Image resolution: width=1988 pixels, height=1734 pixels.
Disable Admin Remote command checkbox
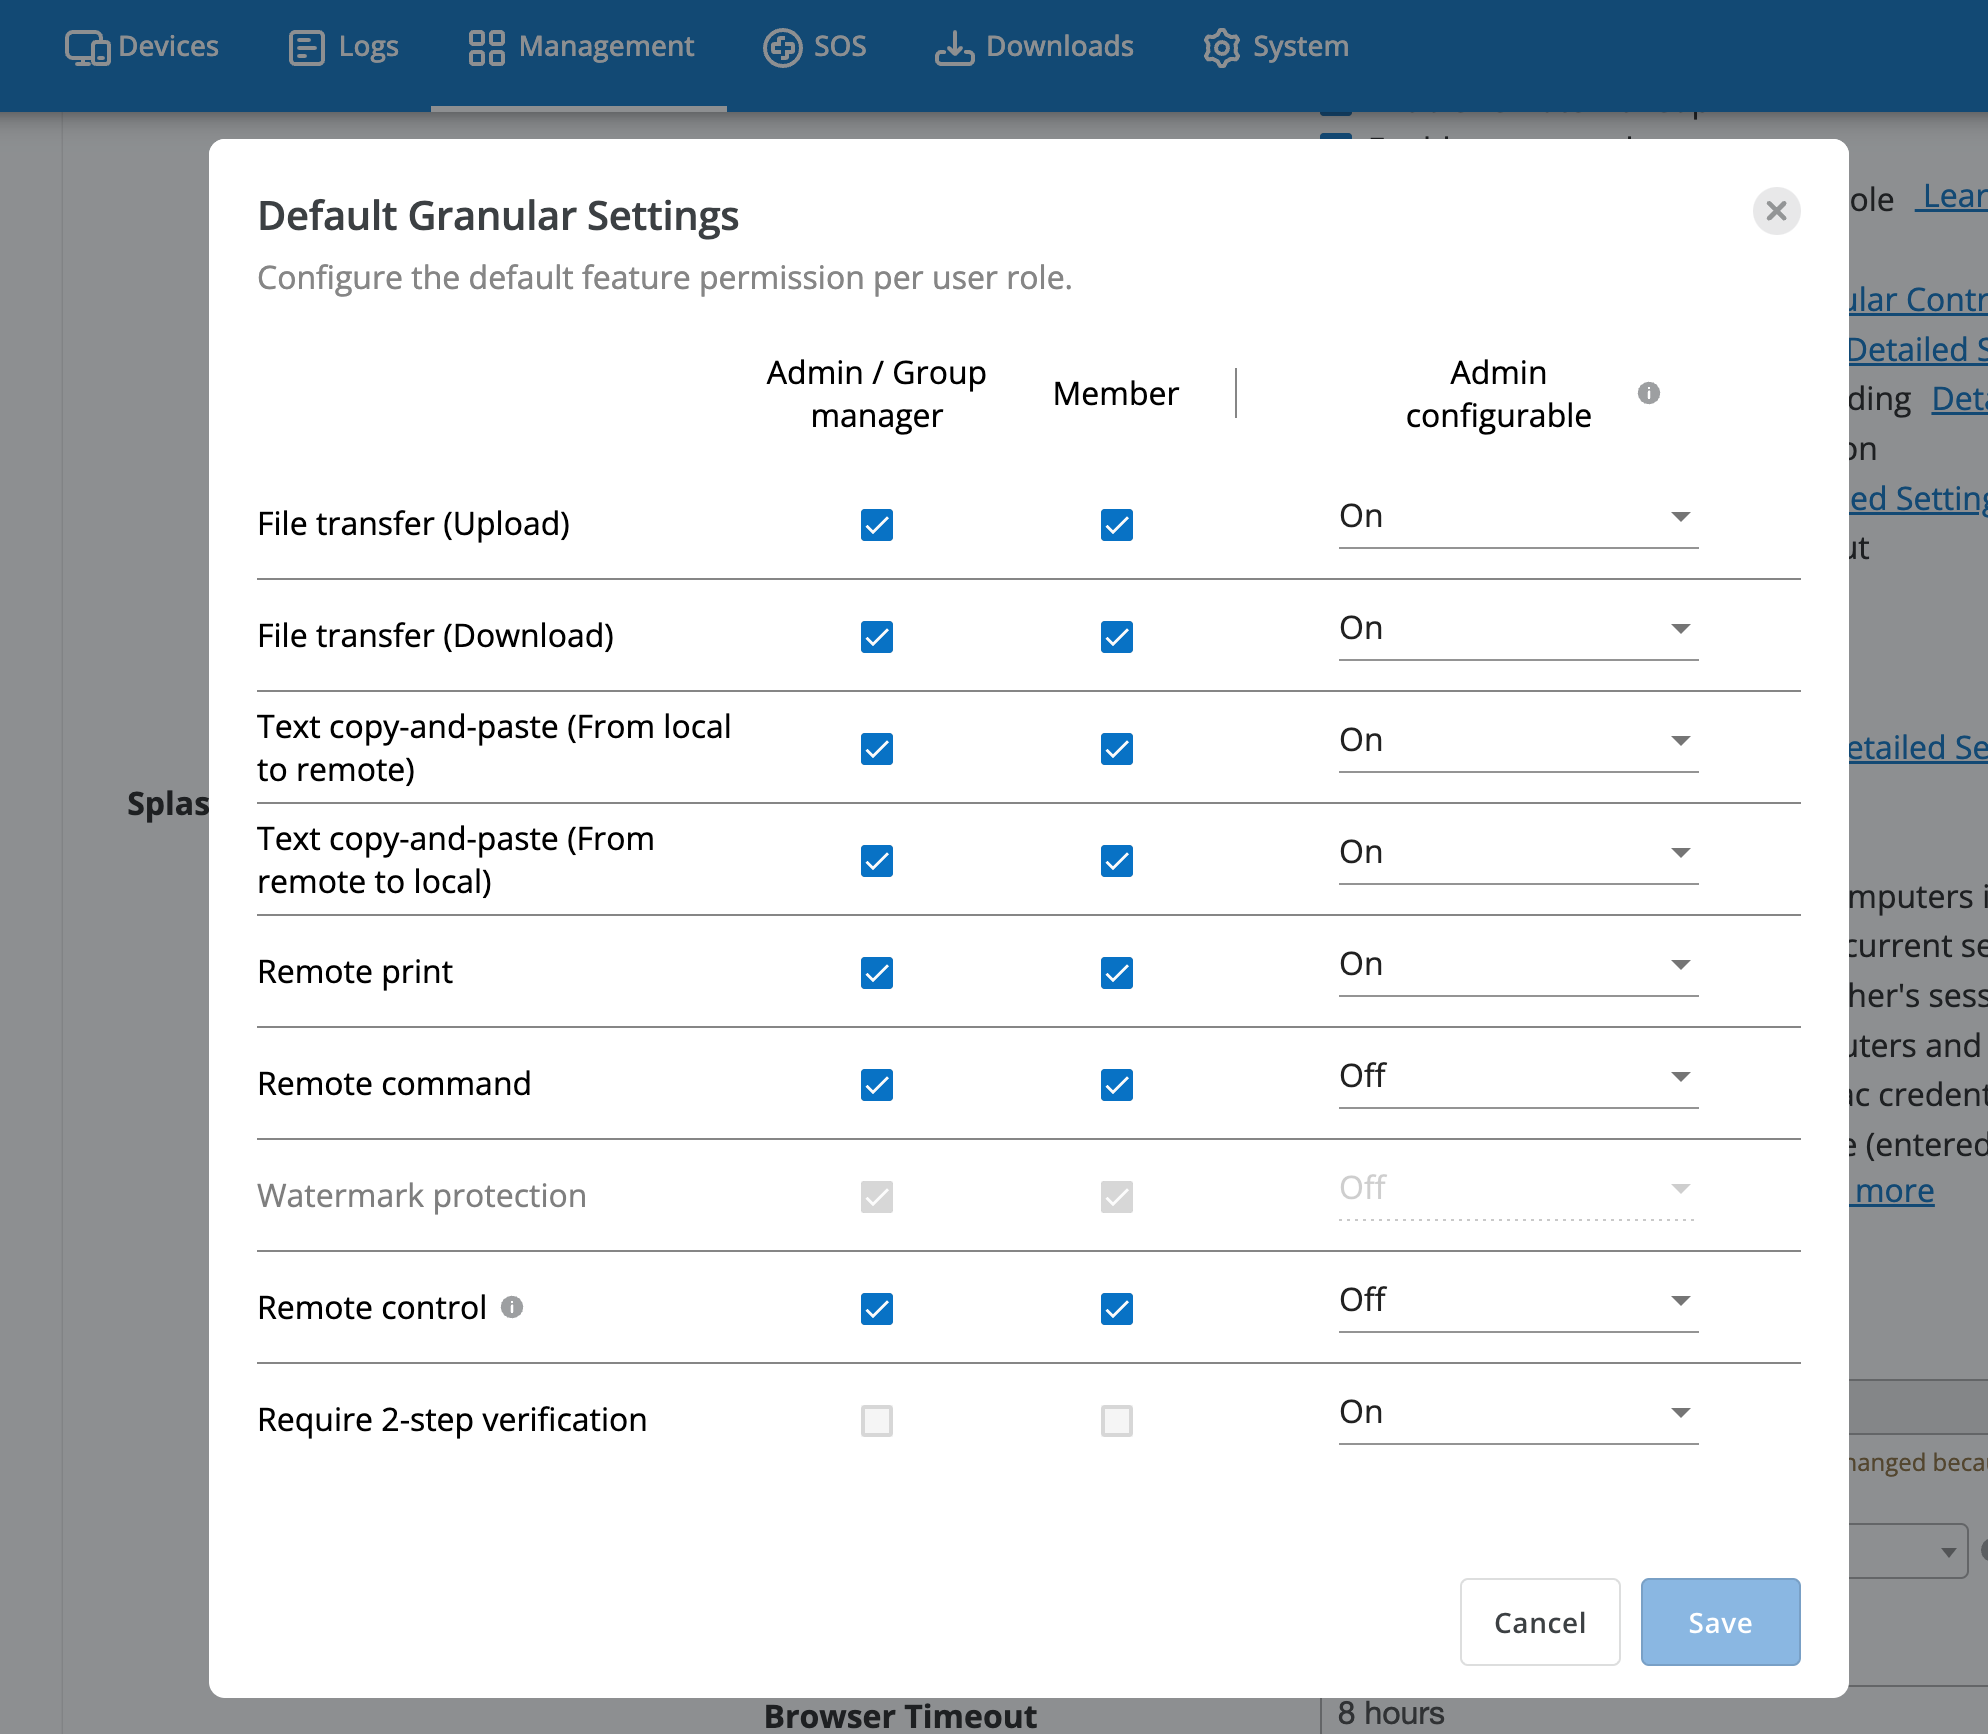point(877,1085)
